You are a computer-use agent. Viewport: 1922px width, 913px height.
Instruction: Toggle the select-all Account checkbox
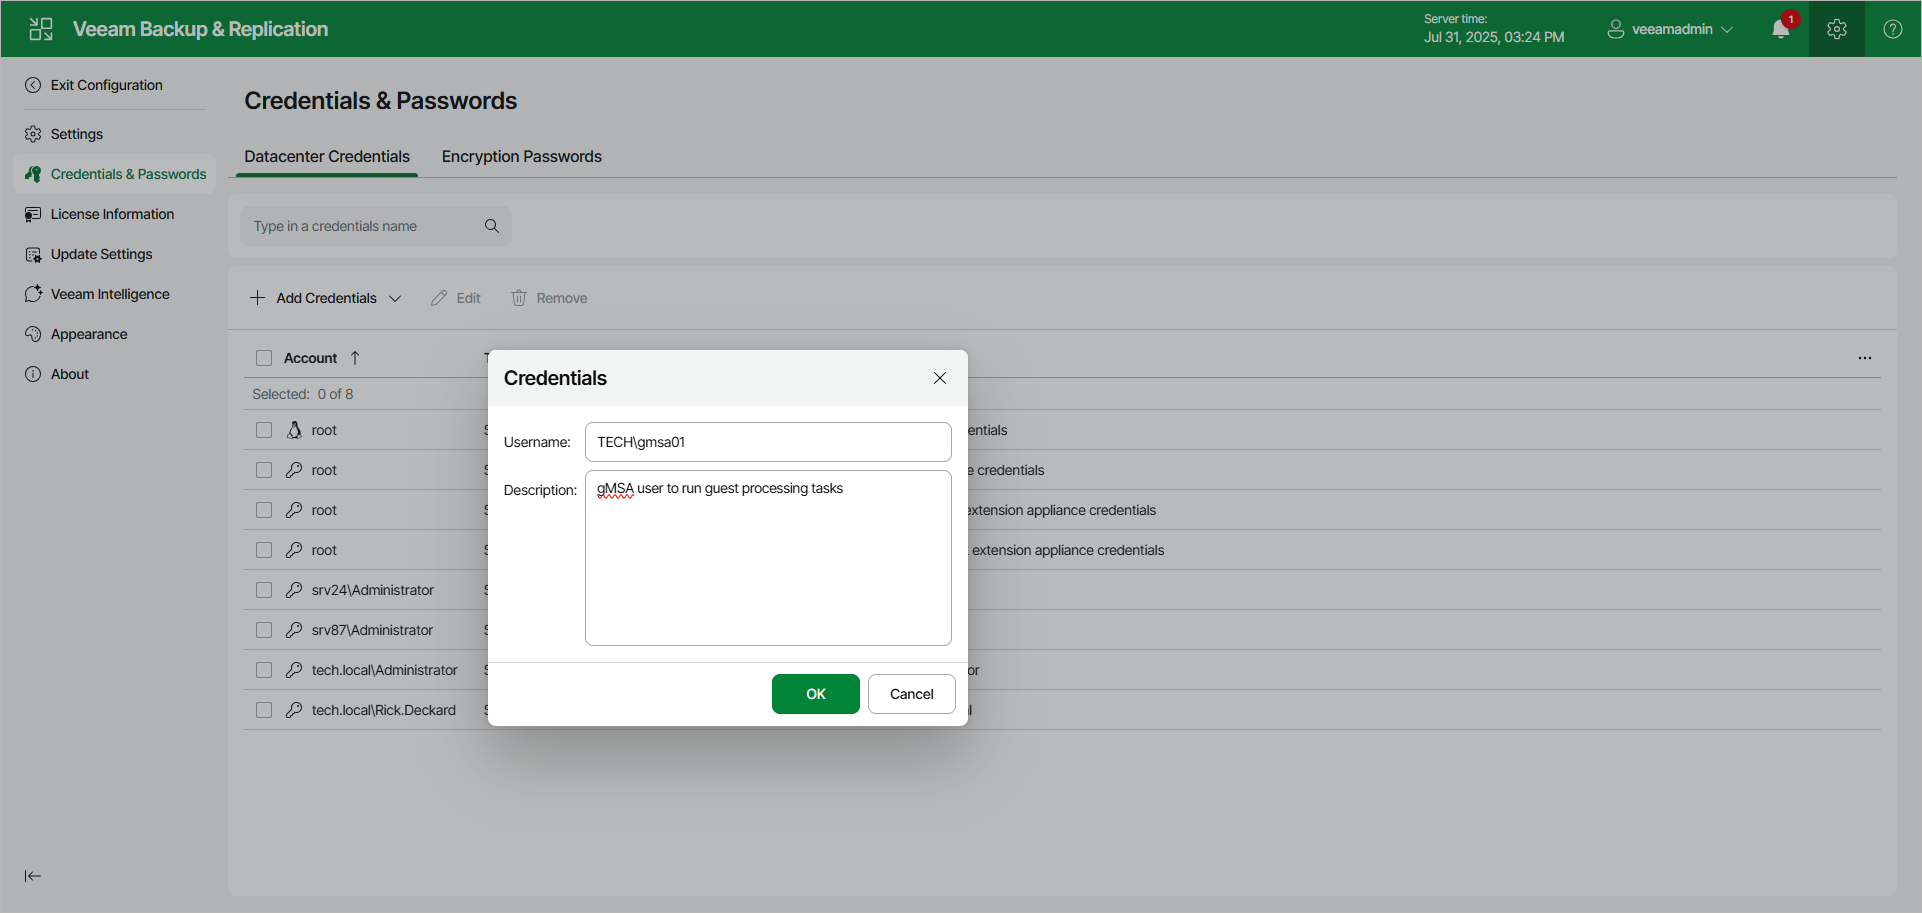264,358
